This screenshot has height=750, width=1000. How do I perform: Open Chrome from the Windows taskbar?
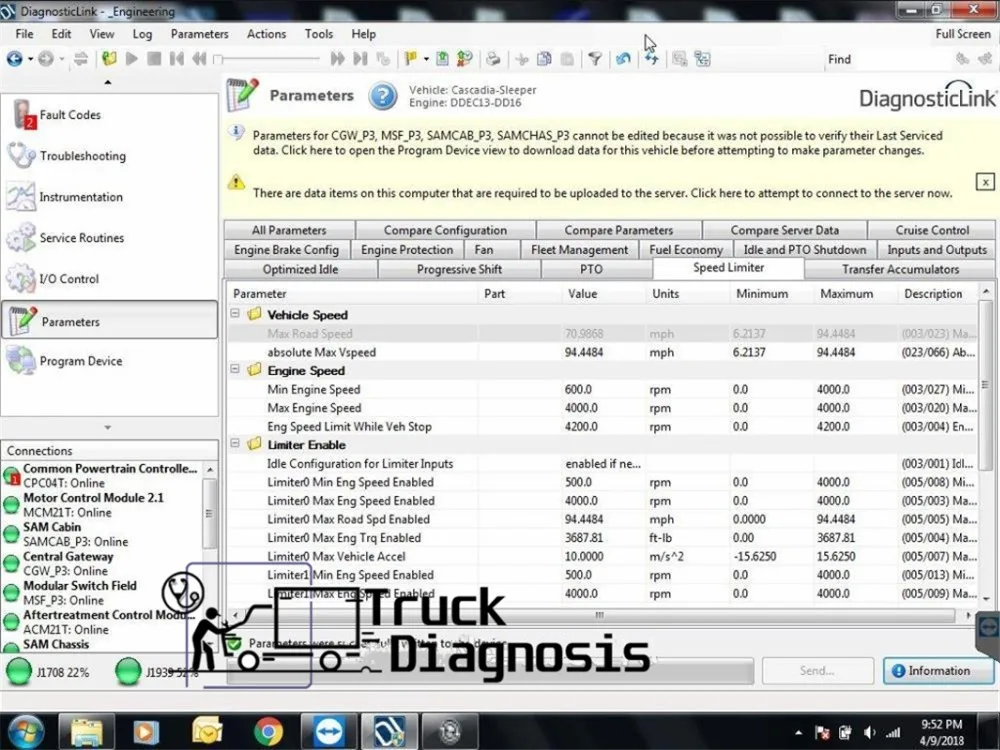268,731
